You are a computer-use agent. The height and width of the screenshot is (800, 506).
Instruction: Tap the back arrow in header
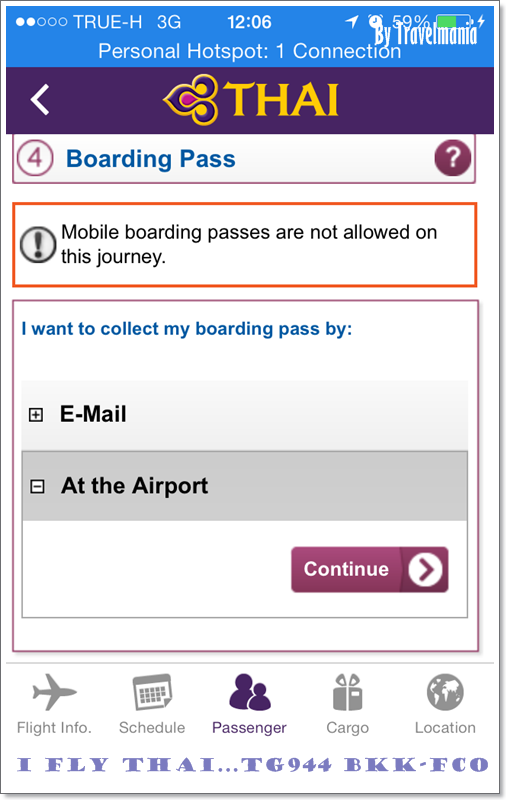coord(39,99)
